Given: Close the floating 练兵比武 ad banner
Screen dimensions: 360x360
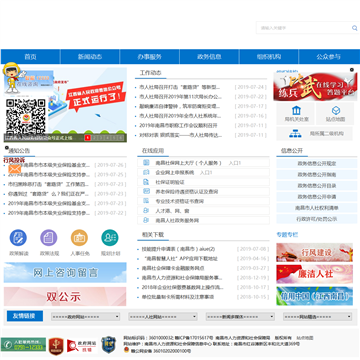Looking at the screenshot, I should pyautogui.click(x=352, y=70).
